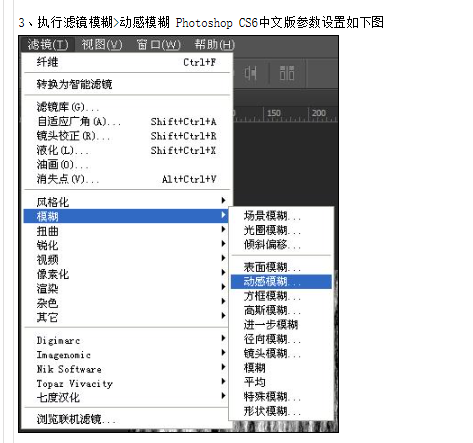Expand the Topaz Vivacity submenu
The image size is (473, 443).
tap(127, 383)
